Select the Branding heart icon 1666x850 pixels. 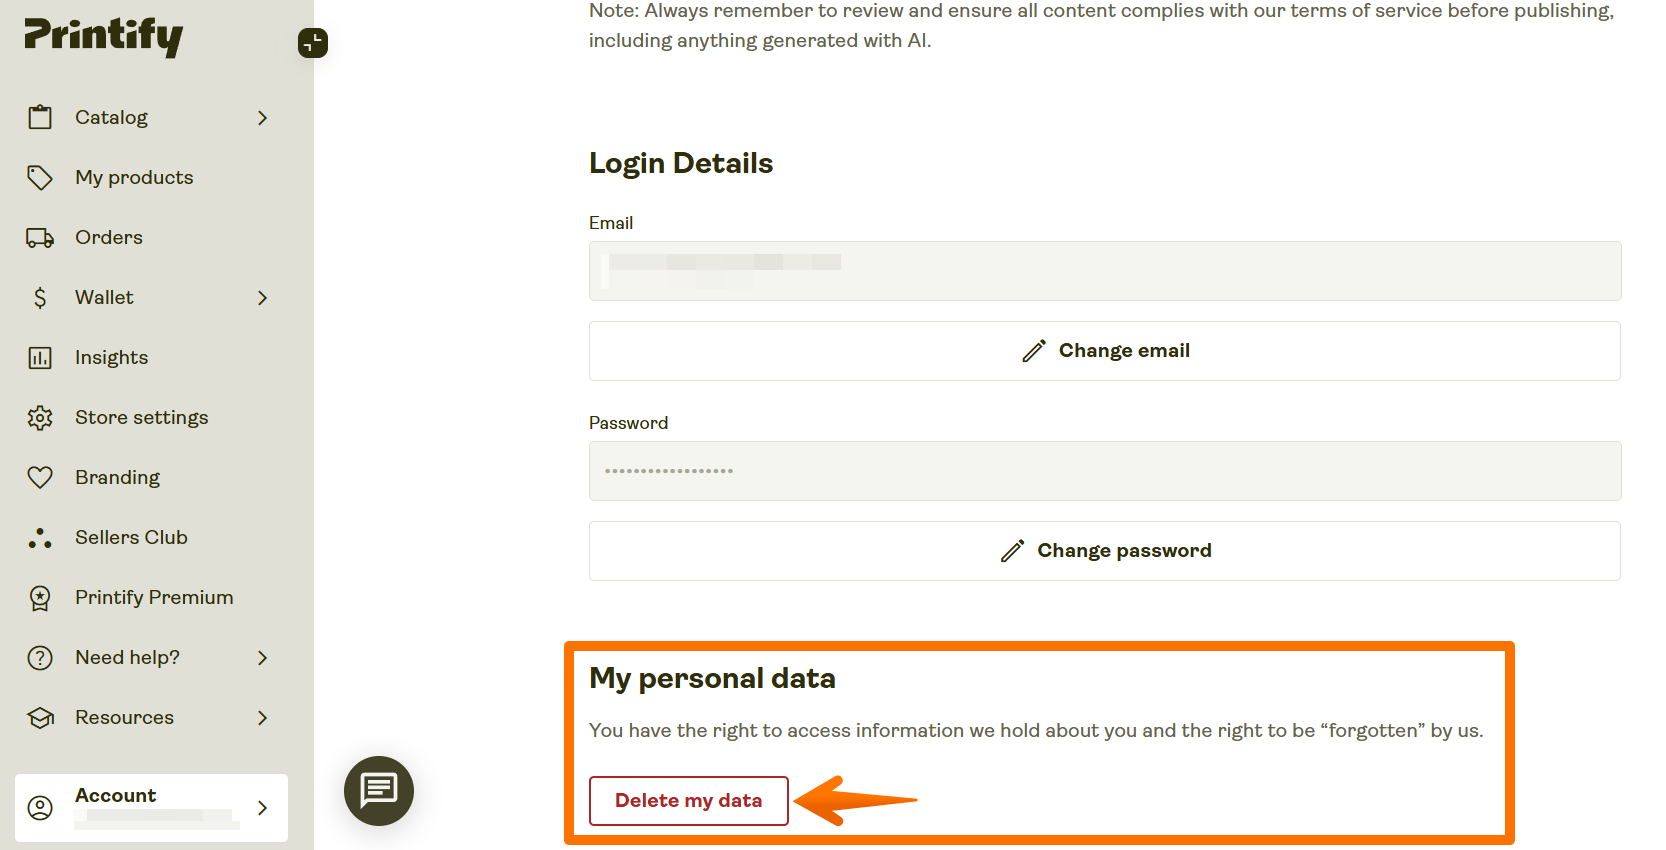[40, 477]
